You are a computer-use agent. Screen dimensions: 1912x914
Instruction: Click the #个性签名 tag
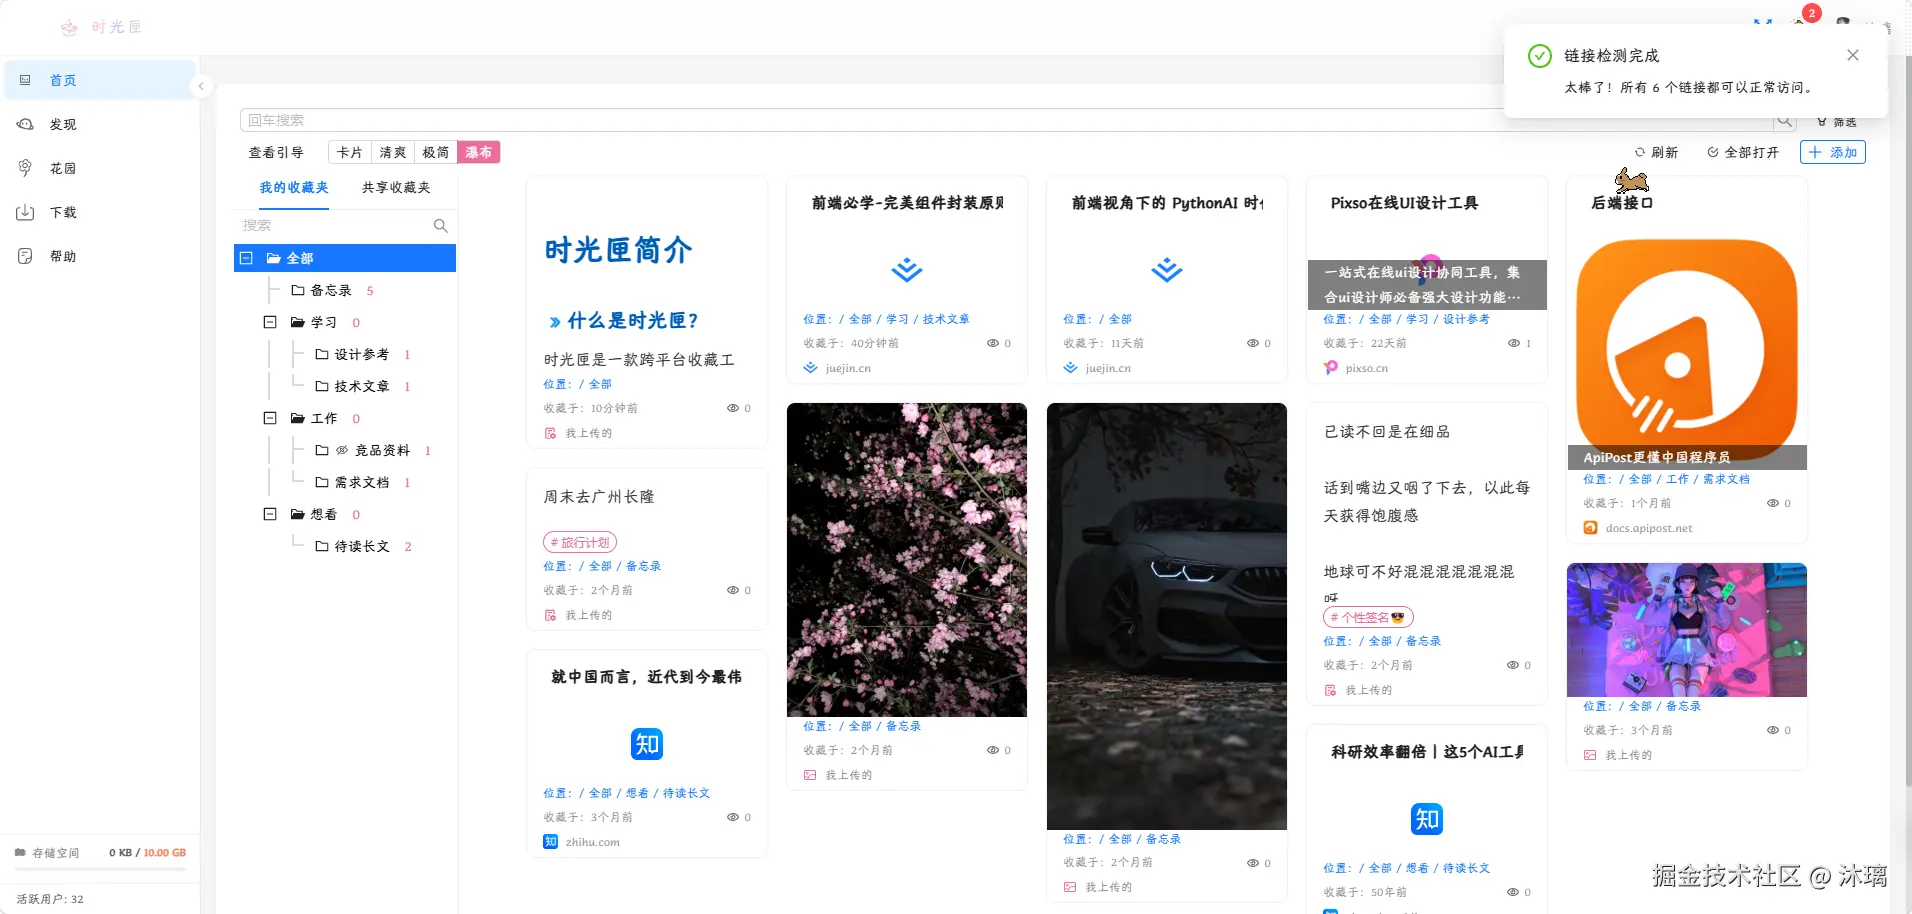1368,617
